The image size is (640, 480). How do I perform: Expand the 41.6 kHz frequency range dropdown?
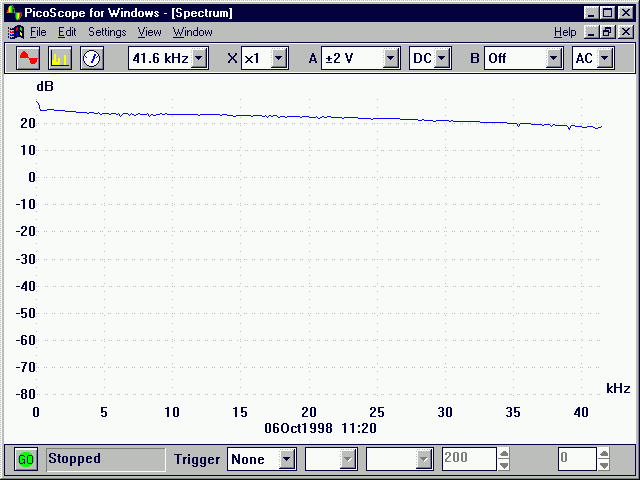[199, 58]
